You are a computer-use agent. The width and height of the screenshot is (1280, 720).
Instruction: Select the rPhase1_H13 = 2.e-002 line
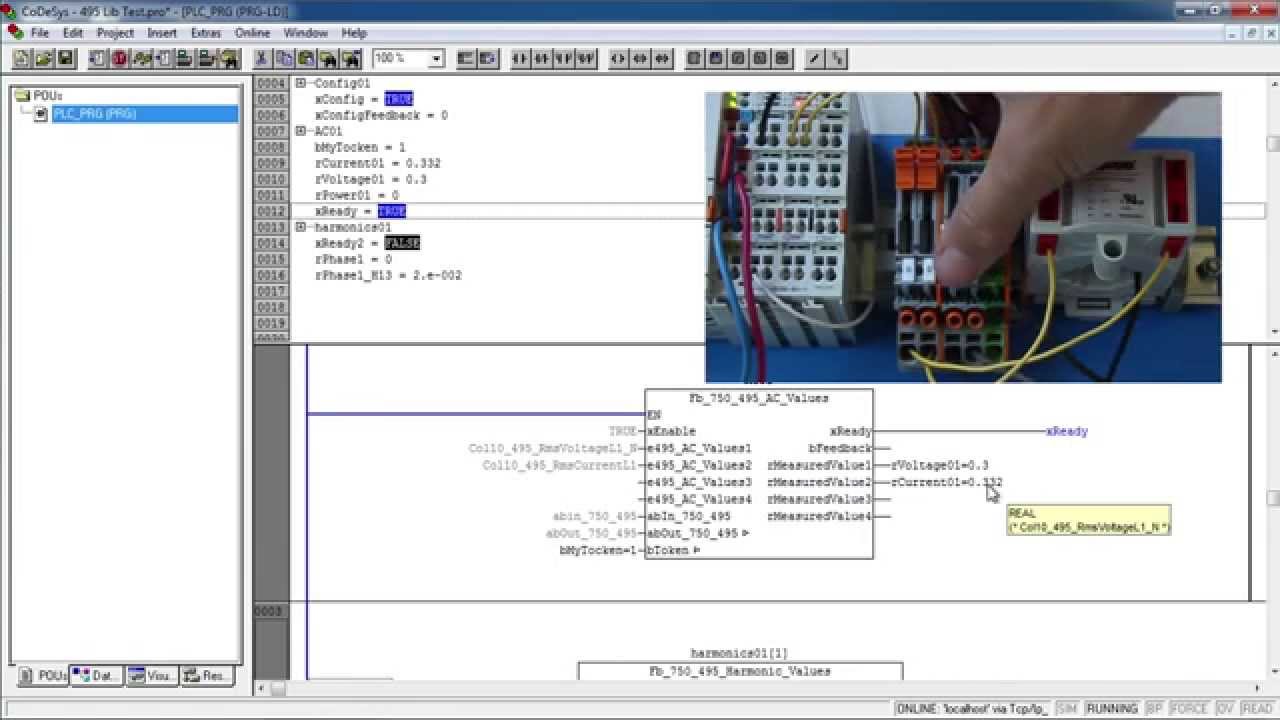388,275
